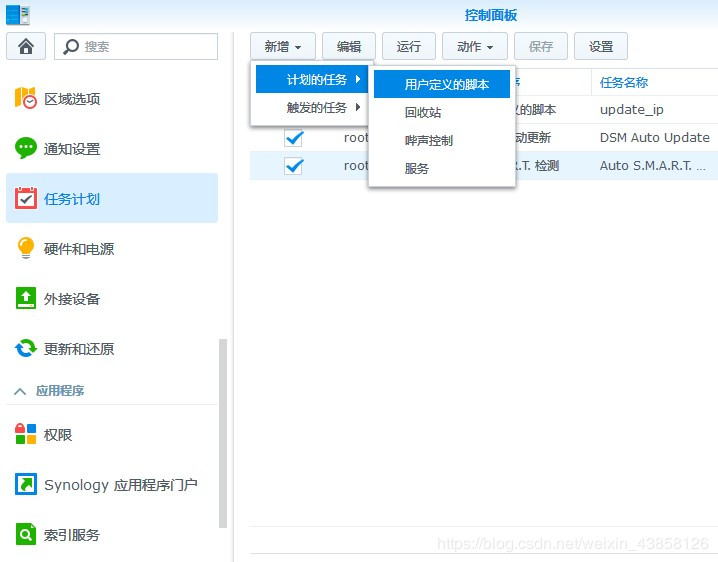Screen dimensions: 718x562
Task: Click the 设置 button
Action: click(601, 46)
